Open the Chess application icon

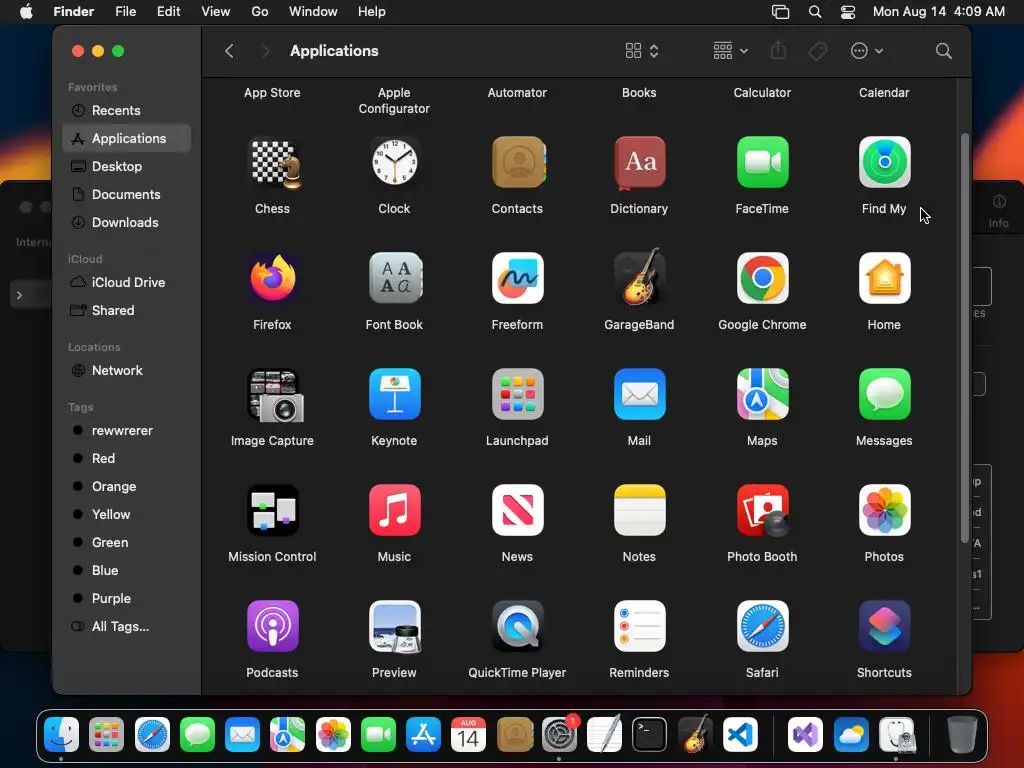[x=272, y=163]
